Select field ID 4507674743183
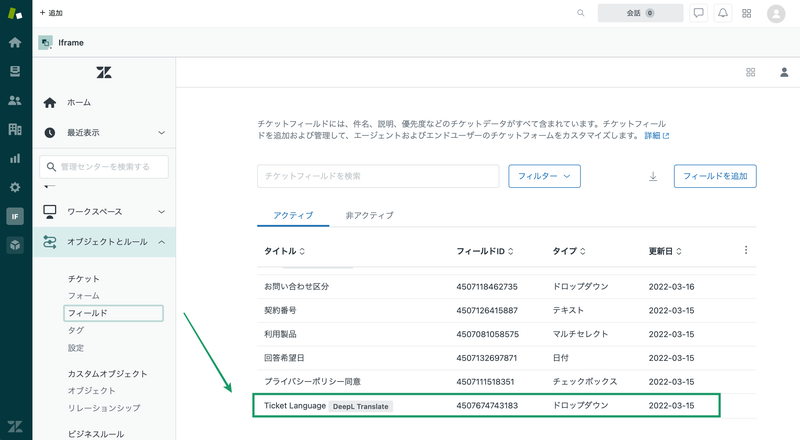800x440 pixels. (x=487, y=406)
